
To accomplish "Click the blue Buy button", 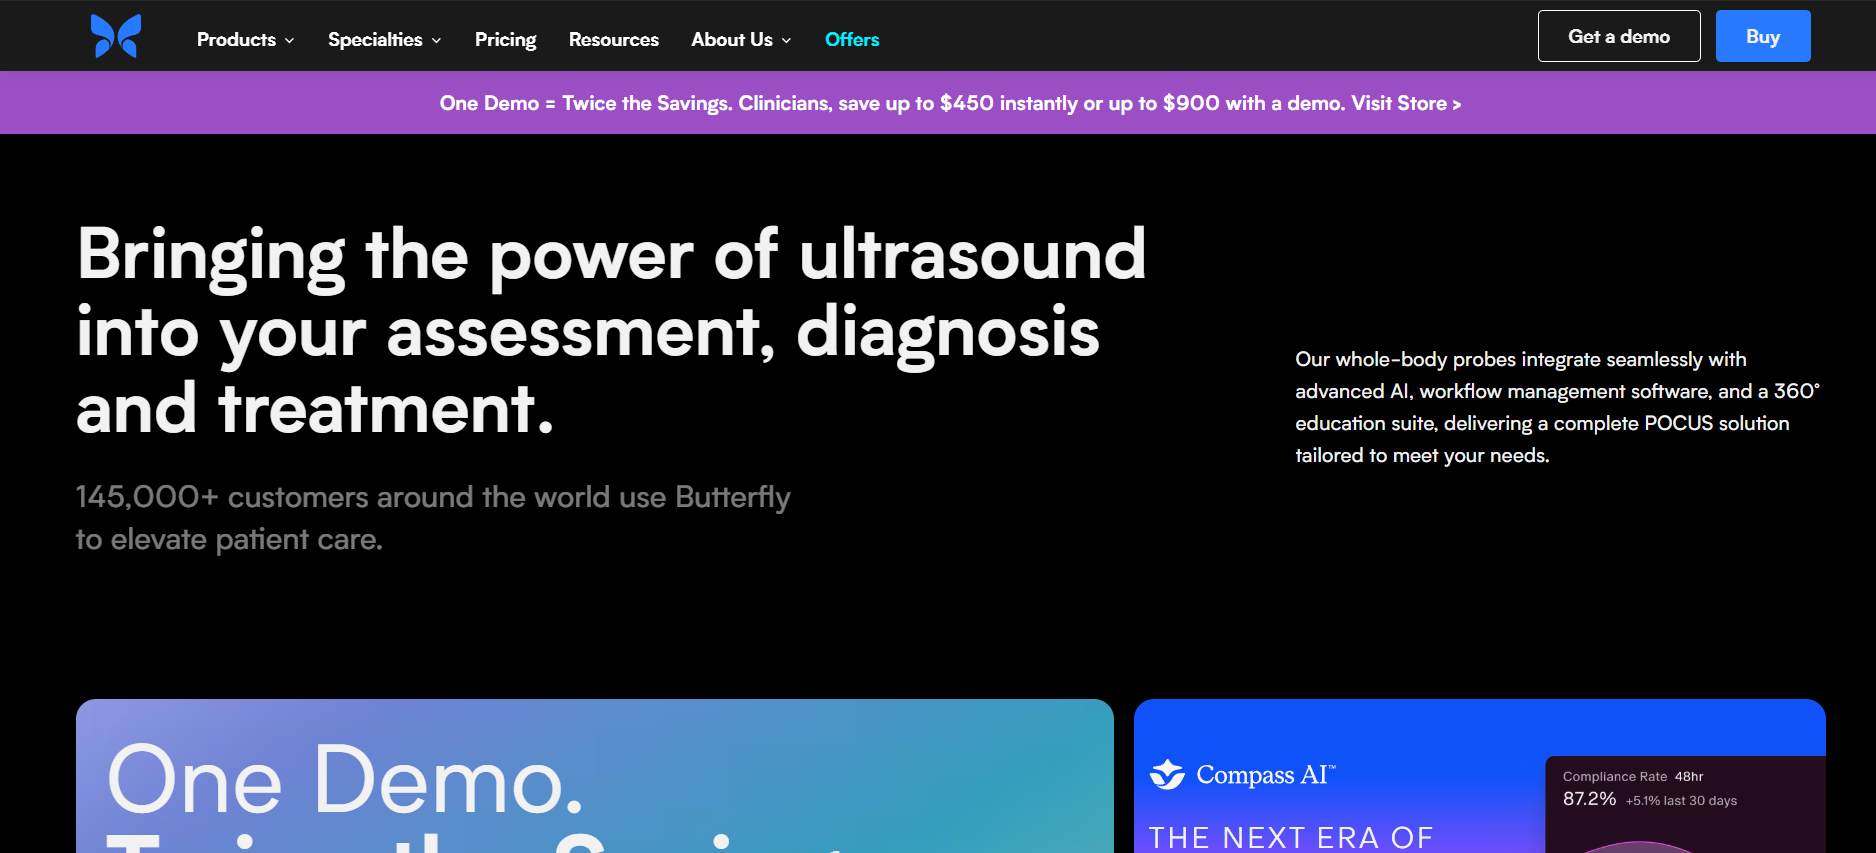I will click(x=1763, y=36).
